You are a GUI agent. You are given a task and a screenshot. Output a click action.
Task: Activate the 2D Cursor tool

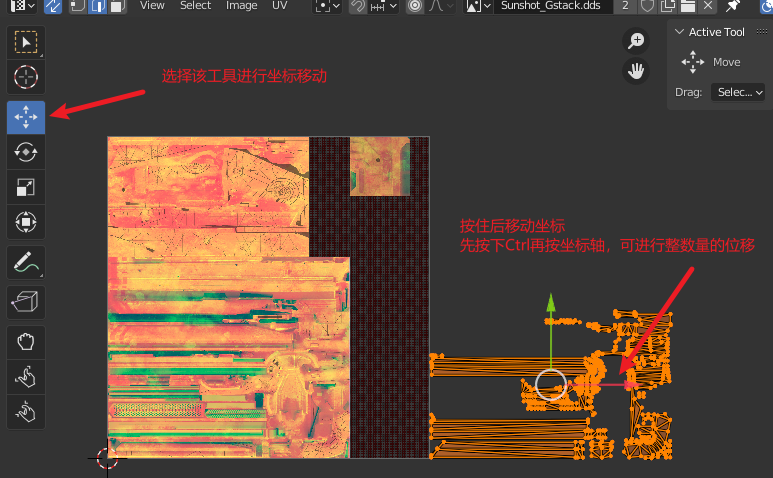(26, 76)
